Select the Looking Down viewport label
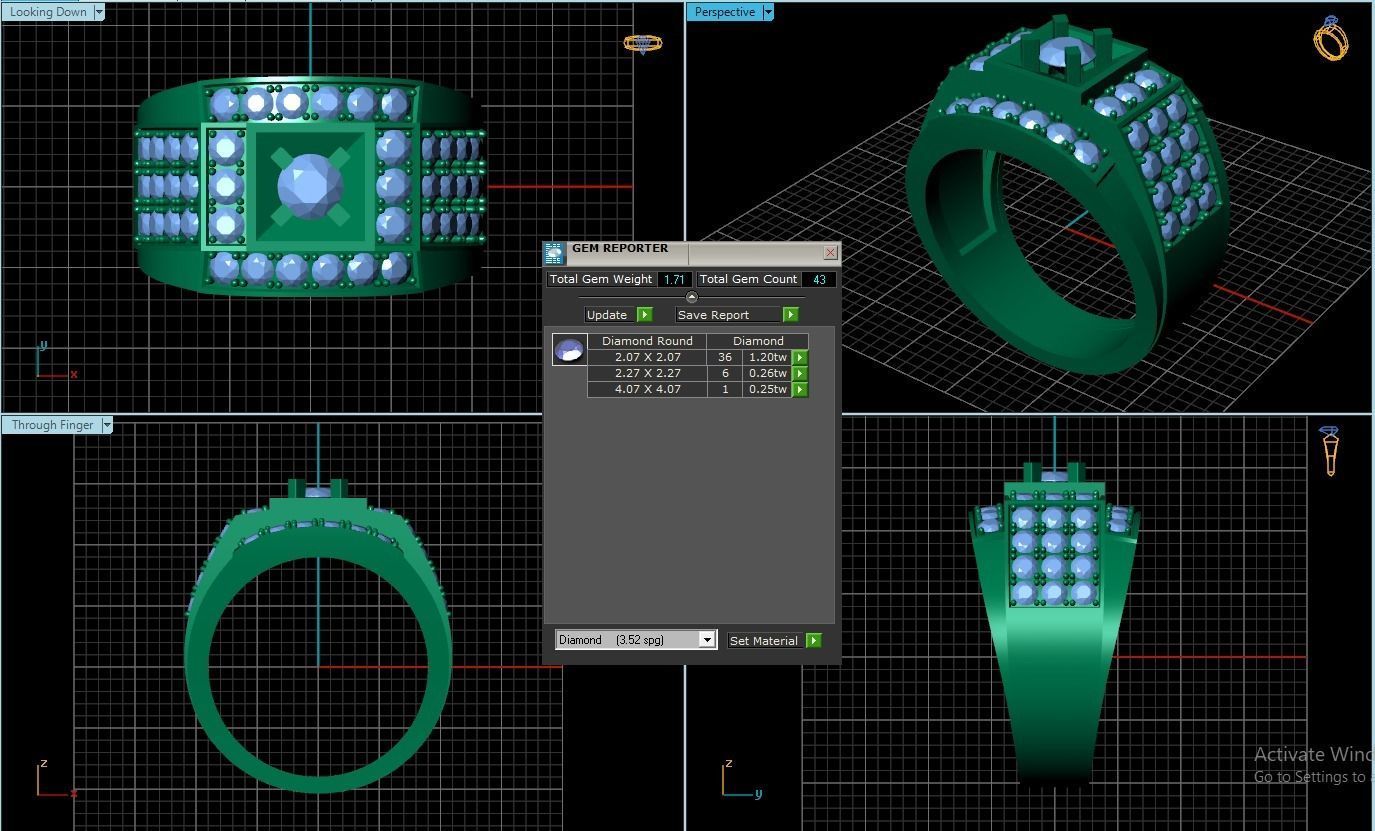1375x831 pixels. pos(48,12)
